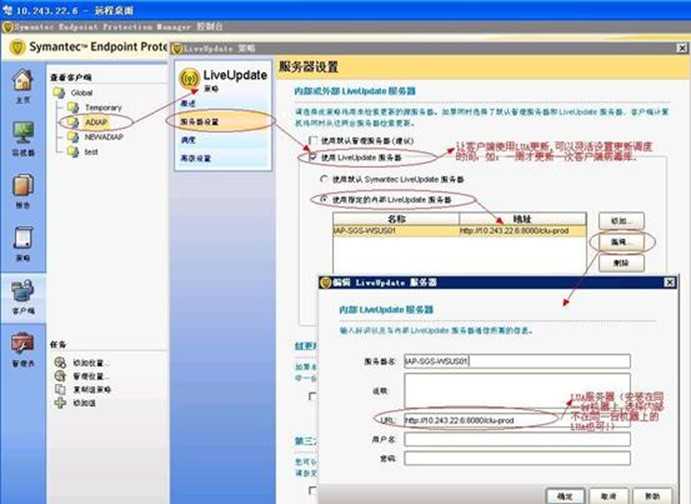Select 使用指定的内部 LiveUpdate 服务器 radio
Viewport: 691px width, 504px height.
click(x=324, y=199)
